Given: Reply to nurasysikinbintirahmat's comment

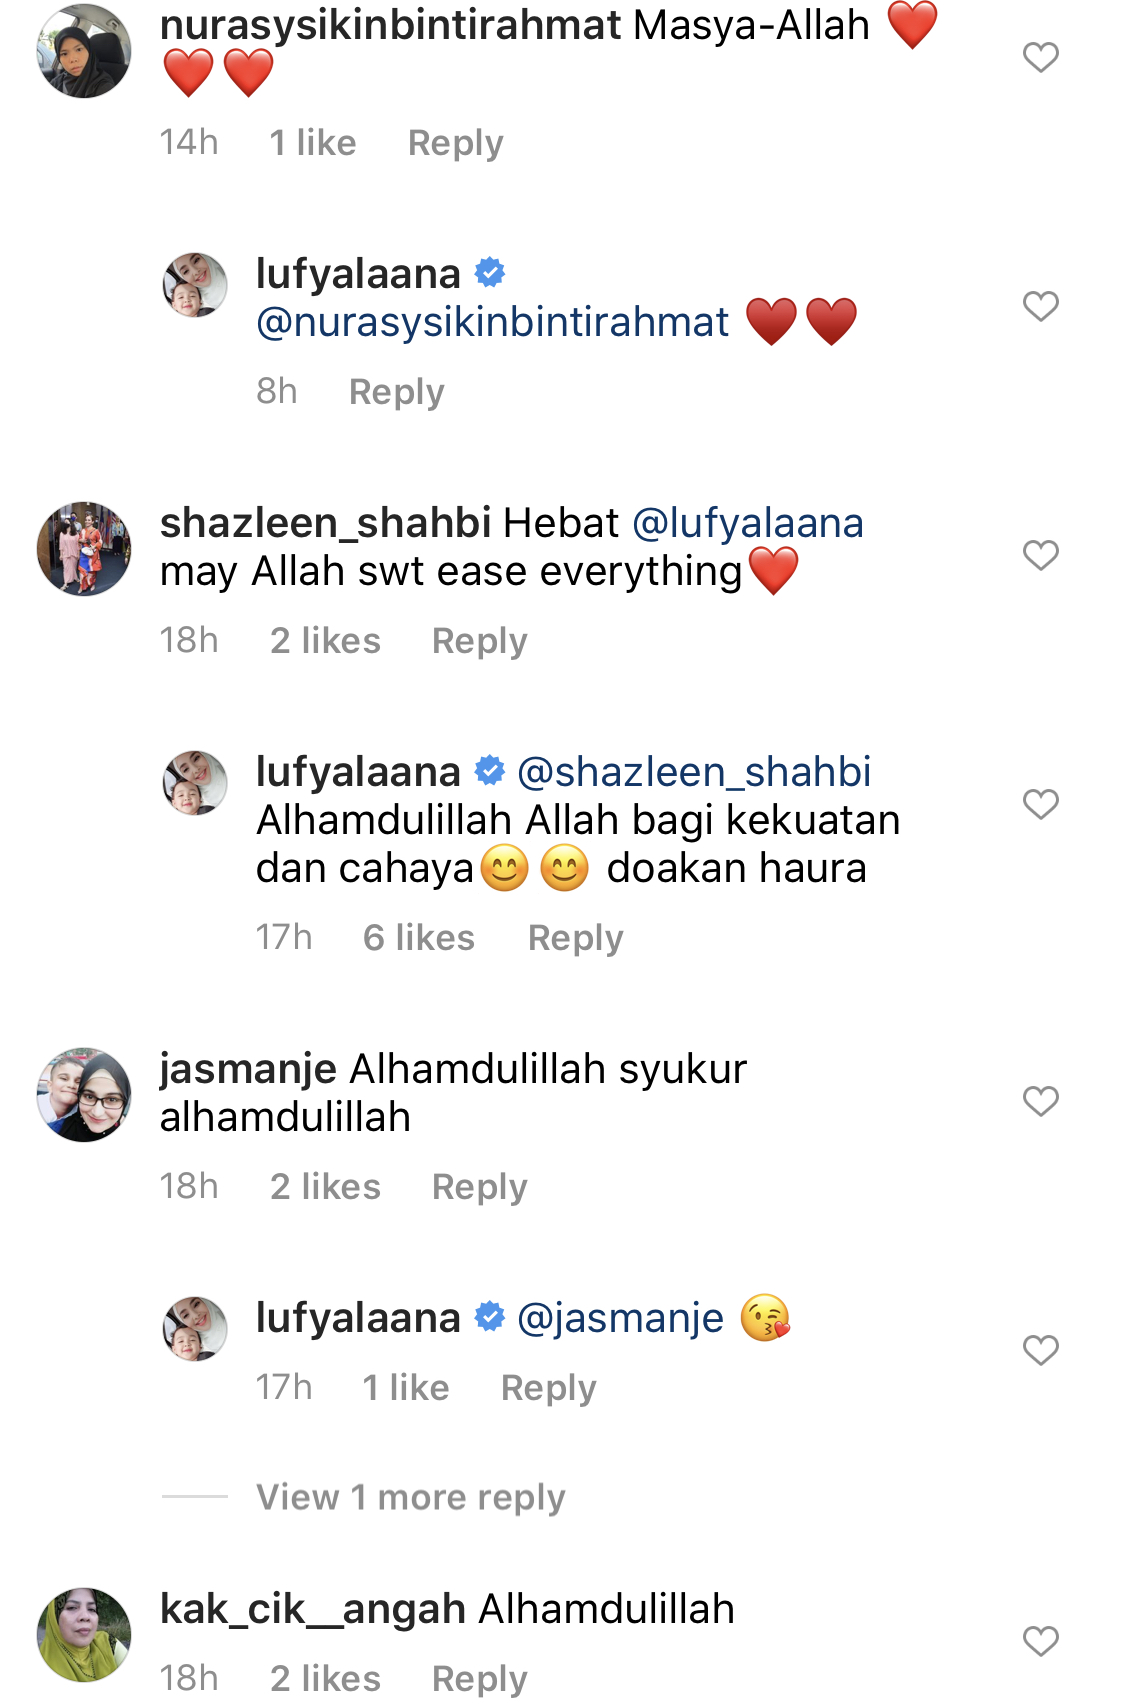Looking at the screenshot, I should (x=455, y=143).
